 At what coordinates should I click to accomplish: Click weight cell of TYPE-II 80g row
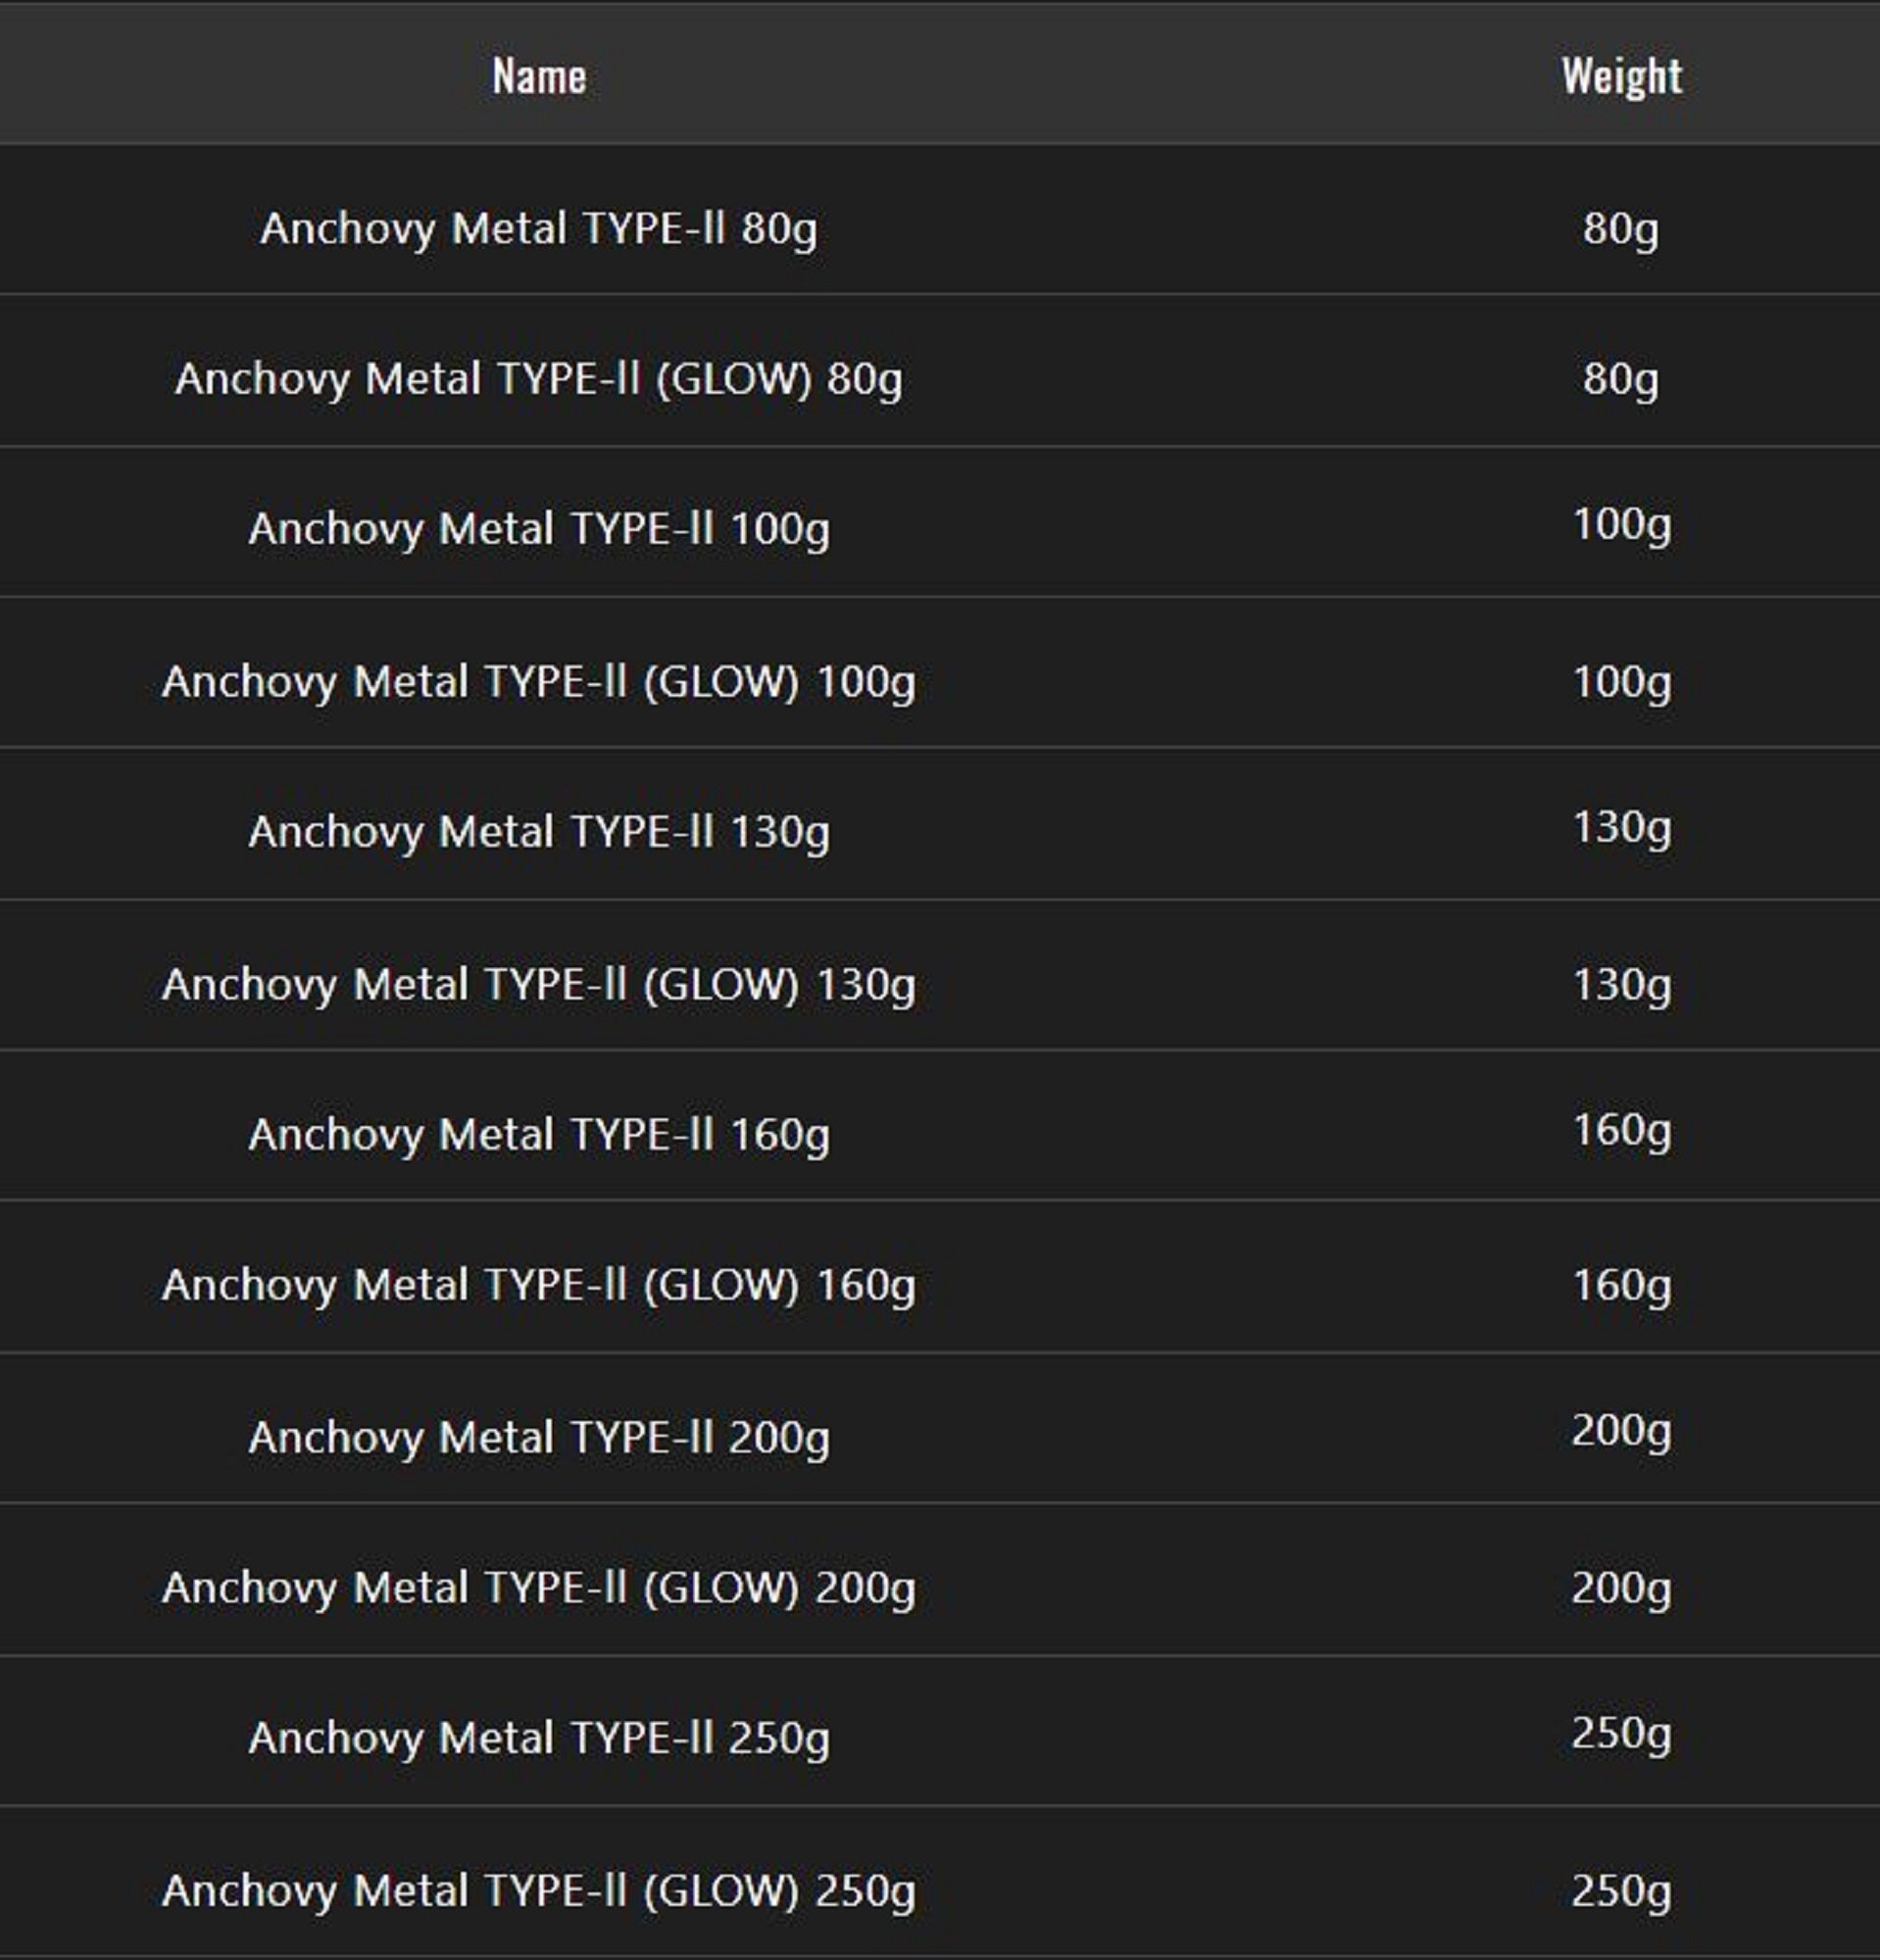(x=1621, y=228)
